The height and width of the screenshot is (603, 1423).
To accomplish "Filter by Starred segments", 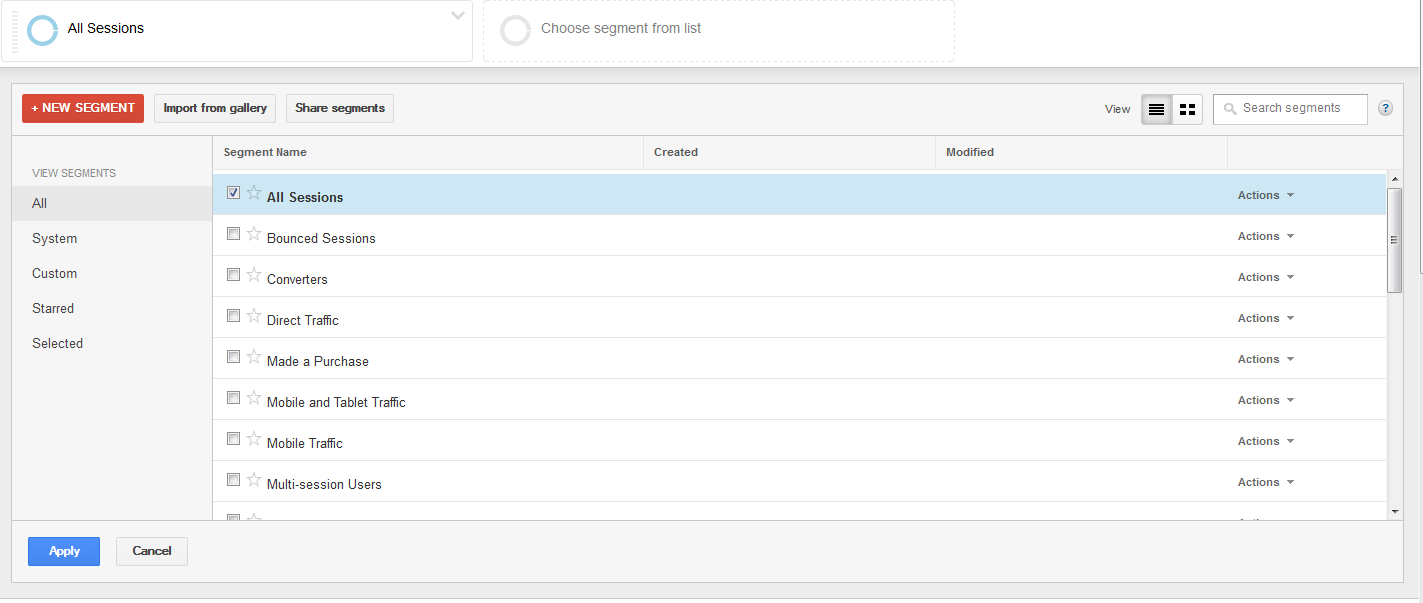I will point(53,309).
